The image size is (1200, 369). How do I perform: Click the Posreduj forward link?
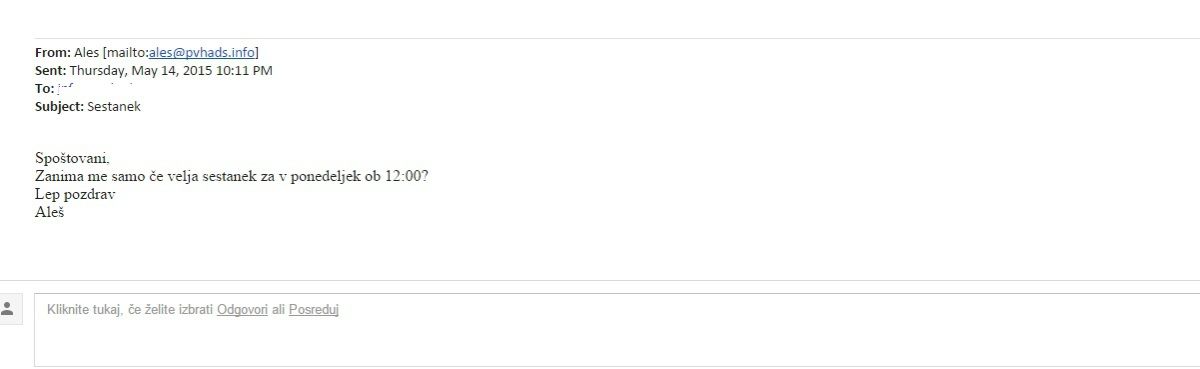(x=314, y=310)
